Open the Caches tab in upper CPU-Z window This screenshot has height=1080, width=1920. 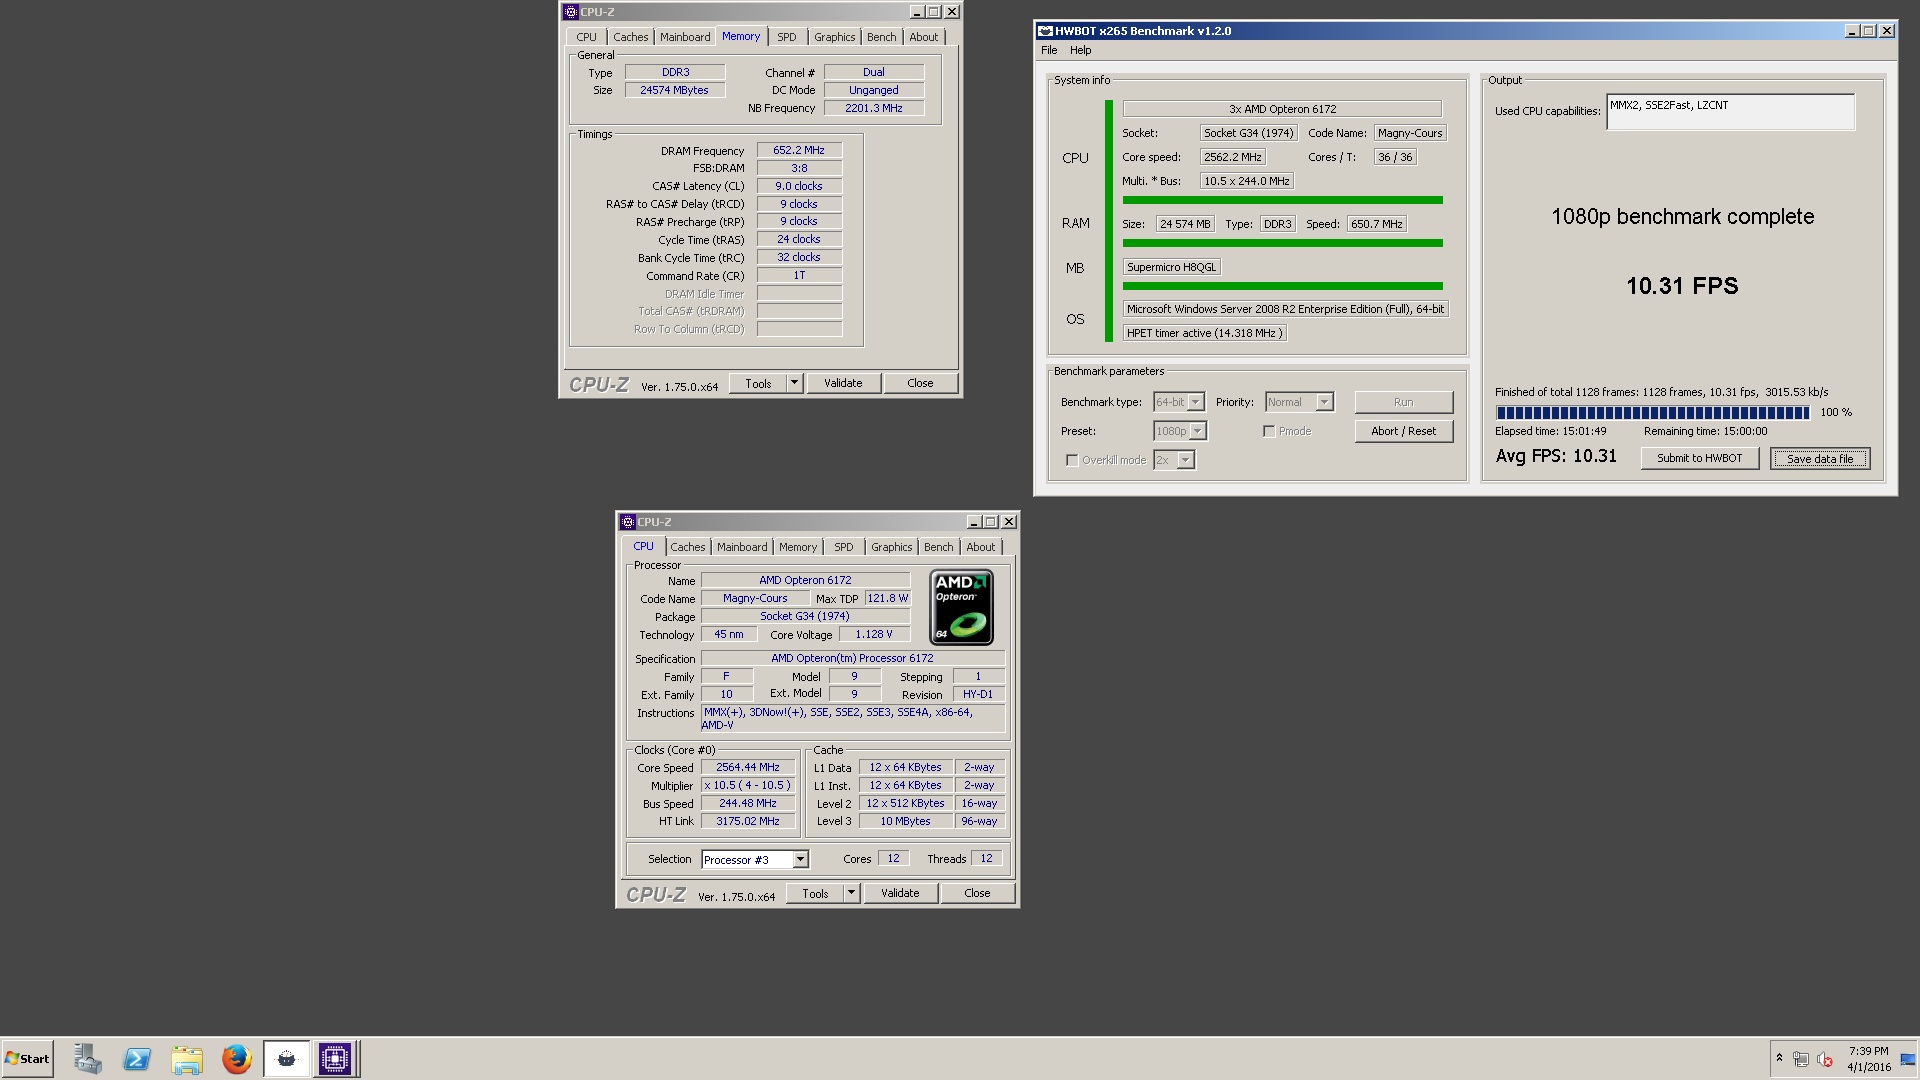[x=630, y=37]
